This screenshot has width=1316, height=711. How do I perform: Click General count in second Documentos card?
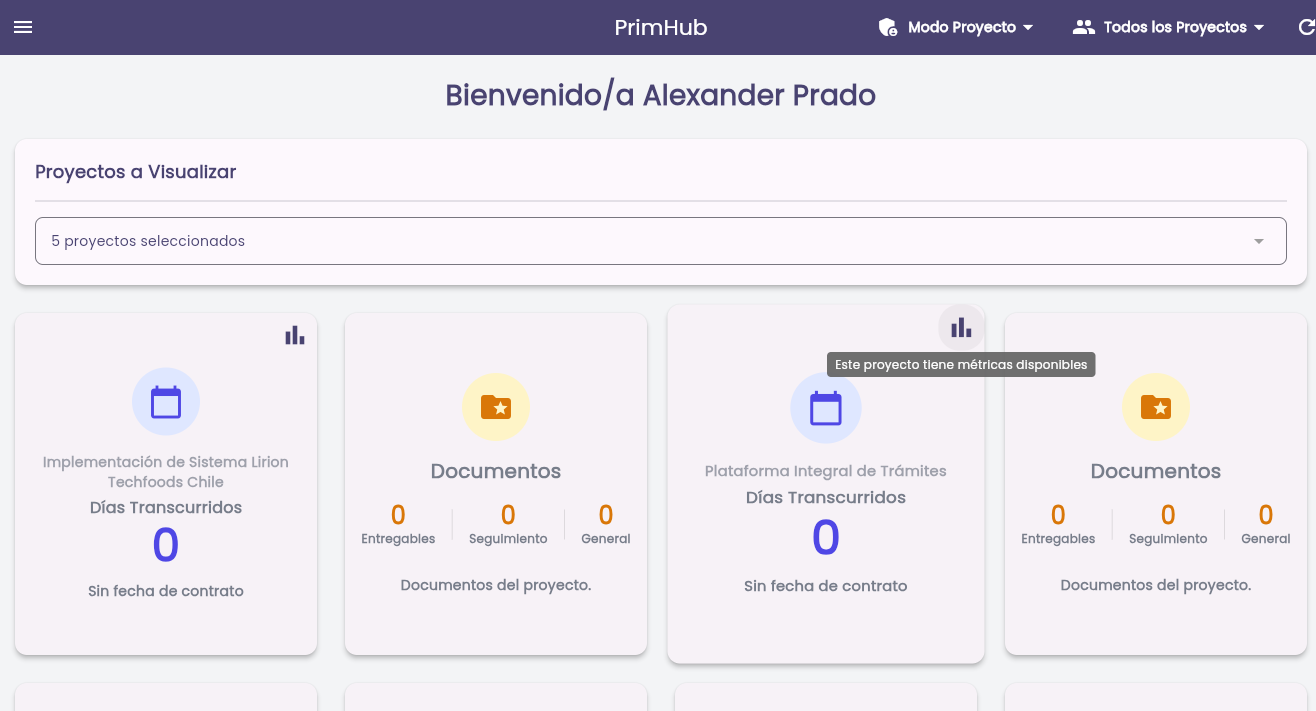[x=1266, y=515]
